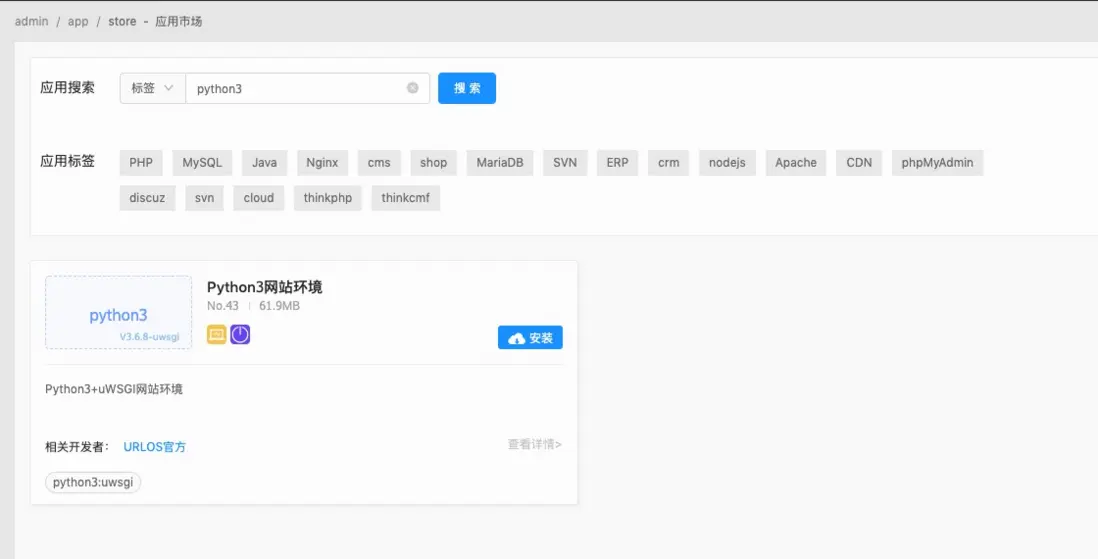Filter by the Nginx tag

[322, 163]
